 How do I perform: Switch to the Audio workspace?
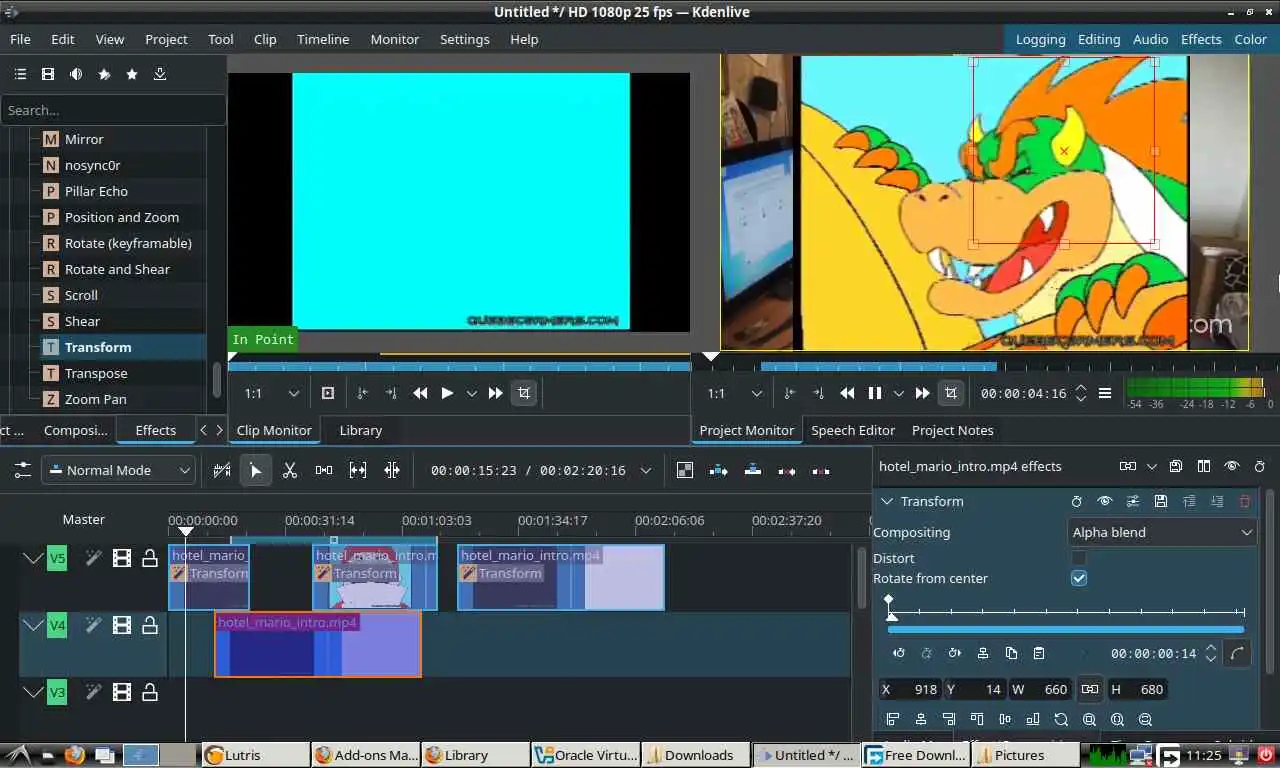1150,39
